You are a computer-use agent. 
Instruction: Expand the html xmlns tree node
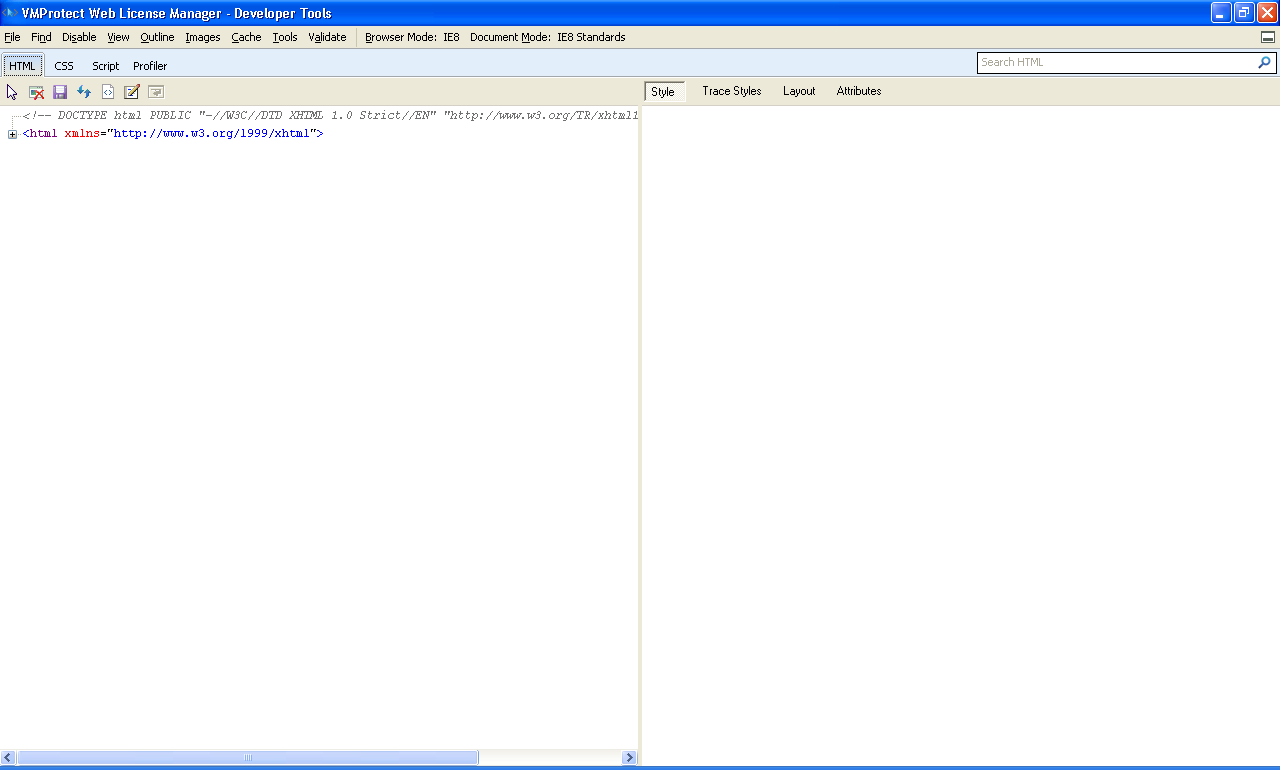[x=13, y=134]
